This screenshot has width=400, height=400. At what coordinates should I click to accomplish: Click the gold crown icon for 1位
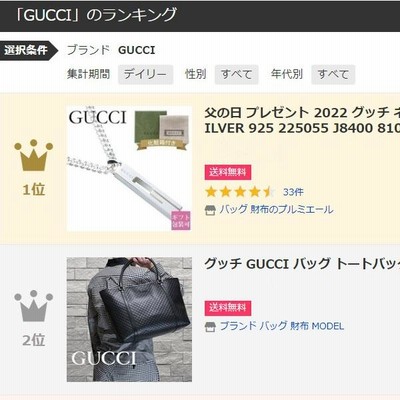[33, 155]
